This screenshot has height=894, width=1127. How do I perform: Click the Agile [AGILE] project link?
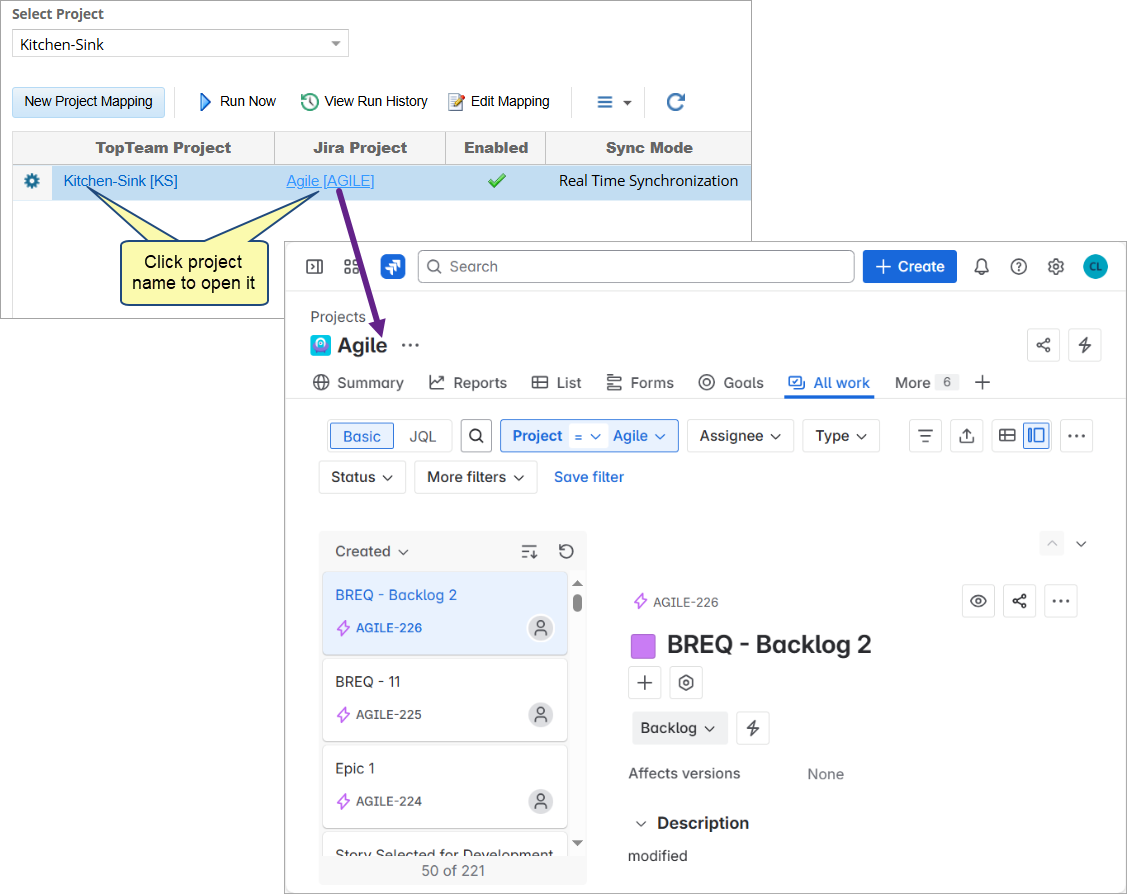click(330, 181)
